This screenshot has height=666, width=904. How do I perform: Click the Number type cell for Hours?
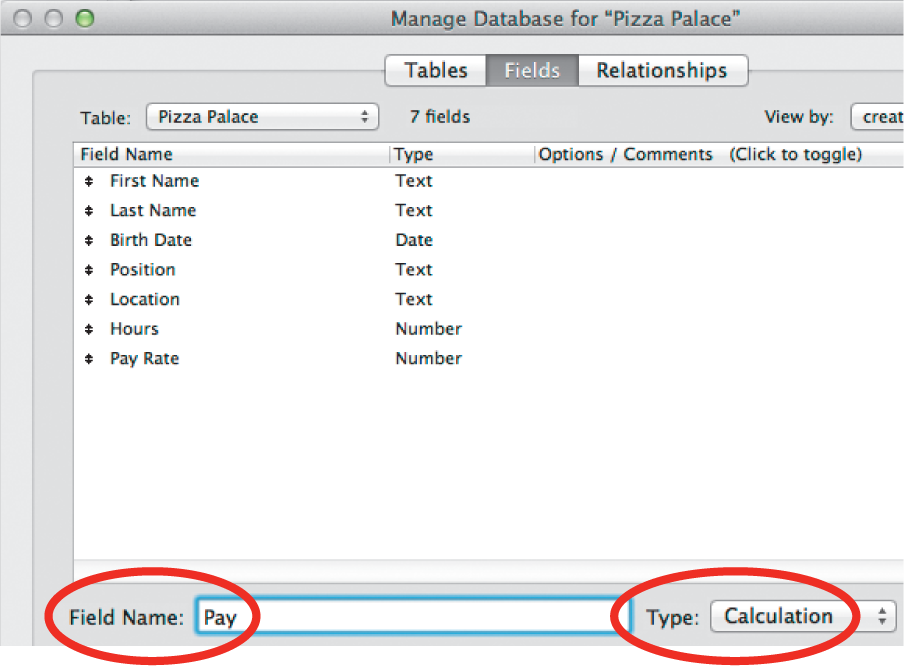(x=428, y=329)
